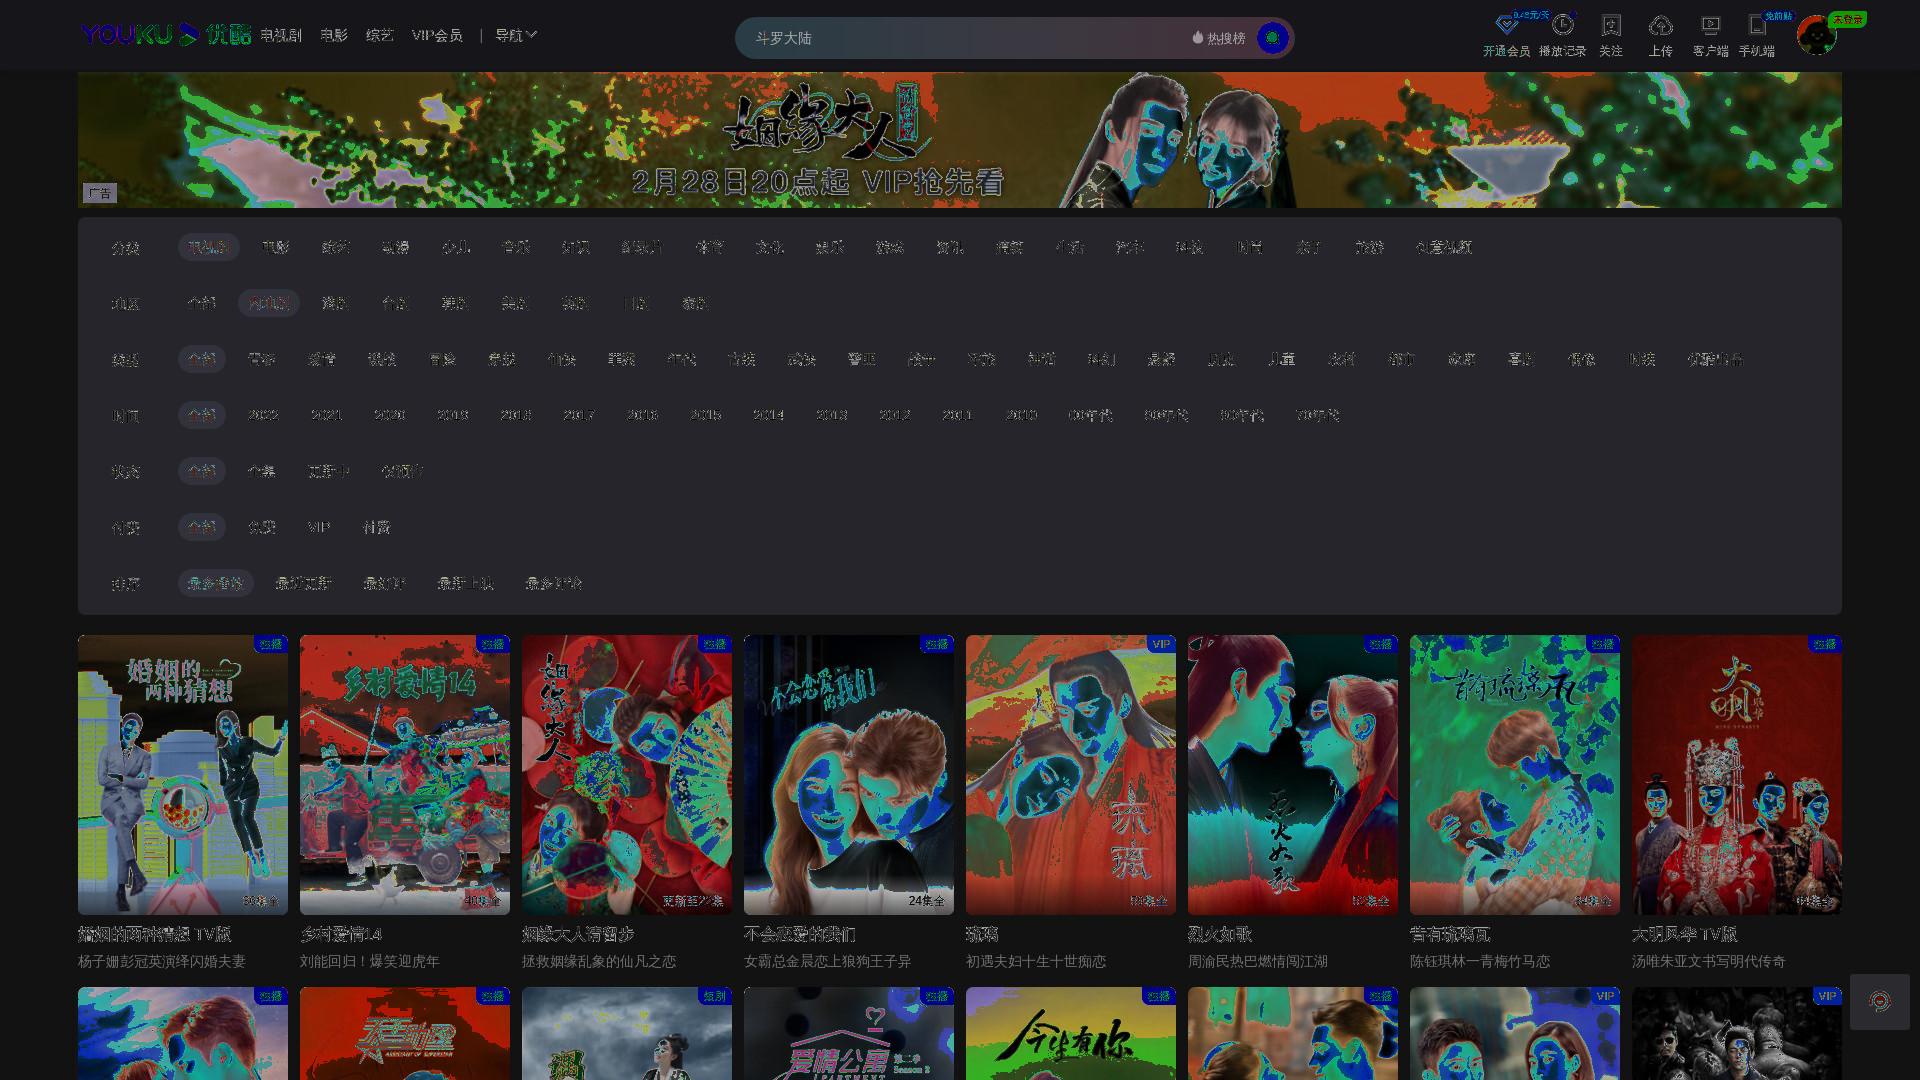Open the 电视剧 top nav item
Screen dimensions: 1920x1080
click(281, 35)
